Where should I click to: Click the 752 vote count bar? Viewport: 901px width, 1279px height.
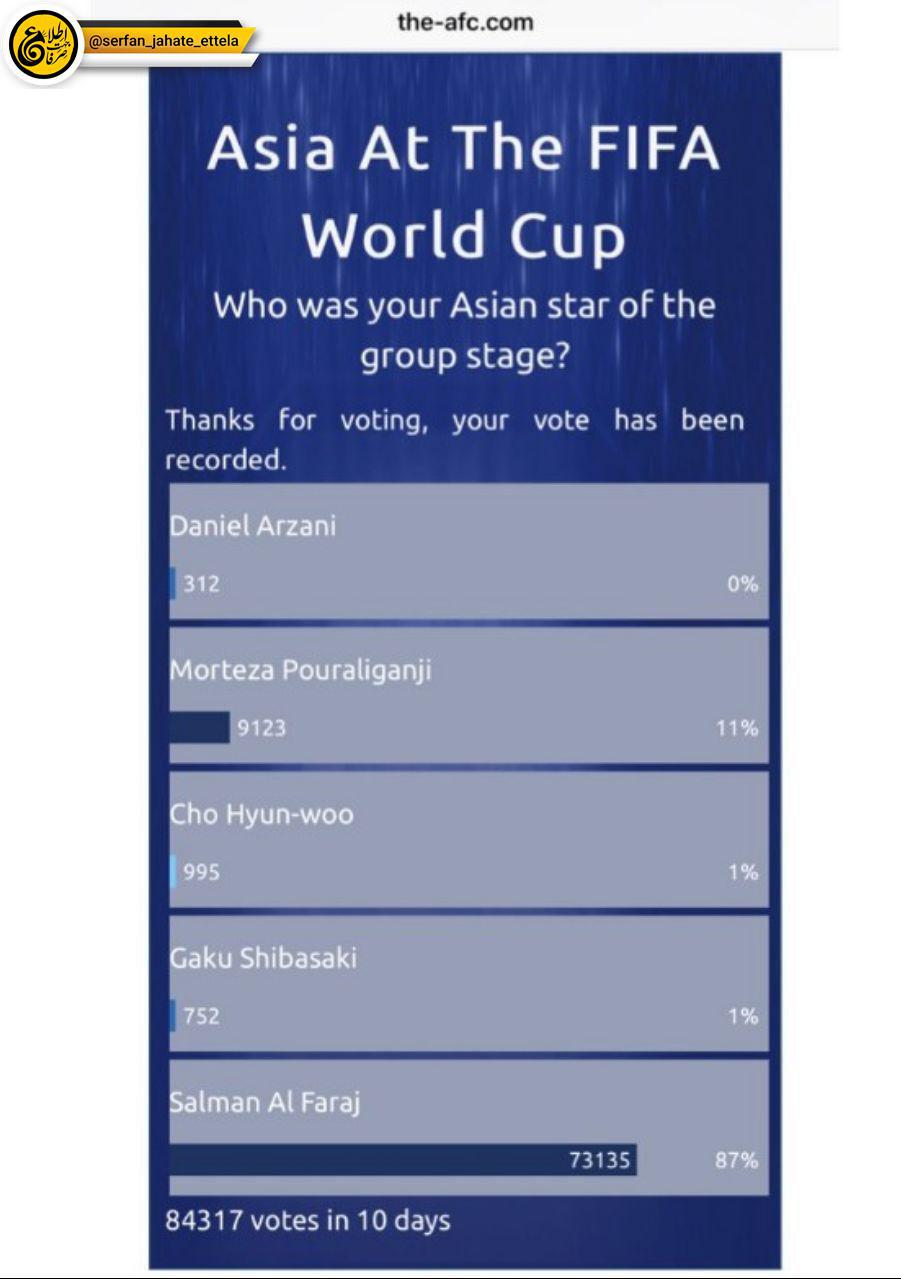click(173, 1015)
